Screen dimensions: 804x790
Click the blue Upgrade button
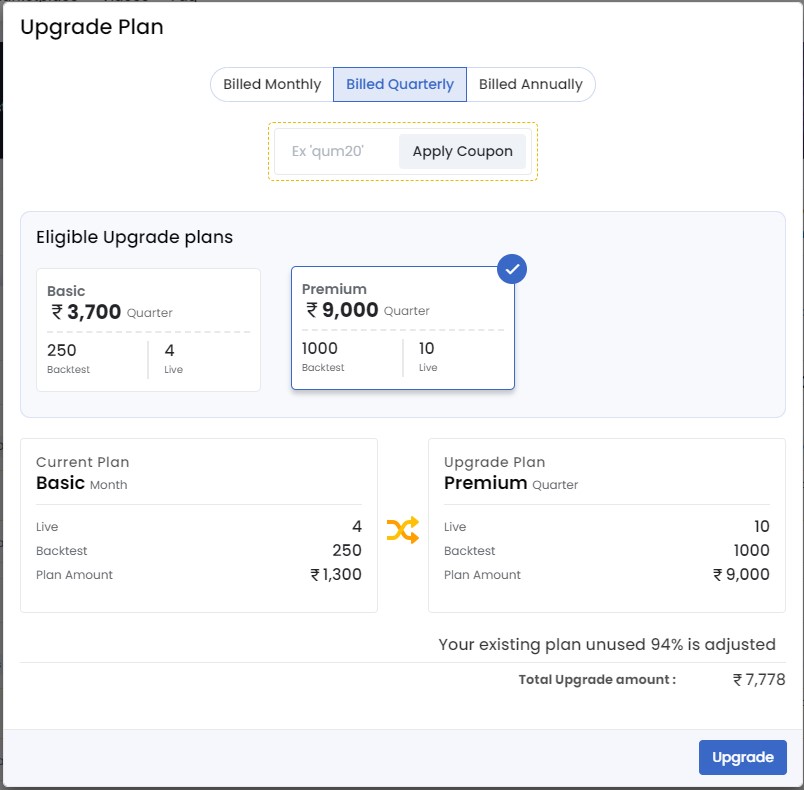pos(742,757)
